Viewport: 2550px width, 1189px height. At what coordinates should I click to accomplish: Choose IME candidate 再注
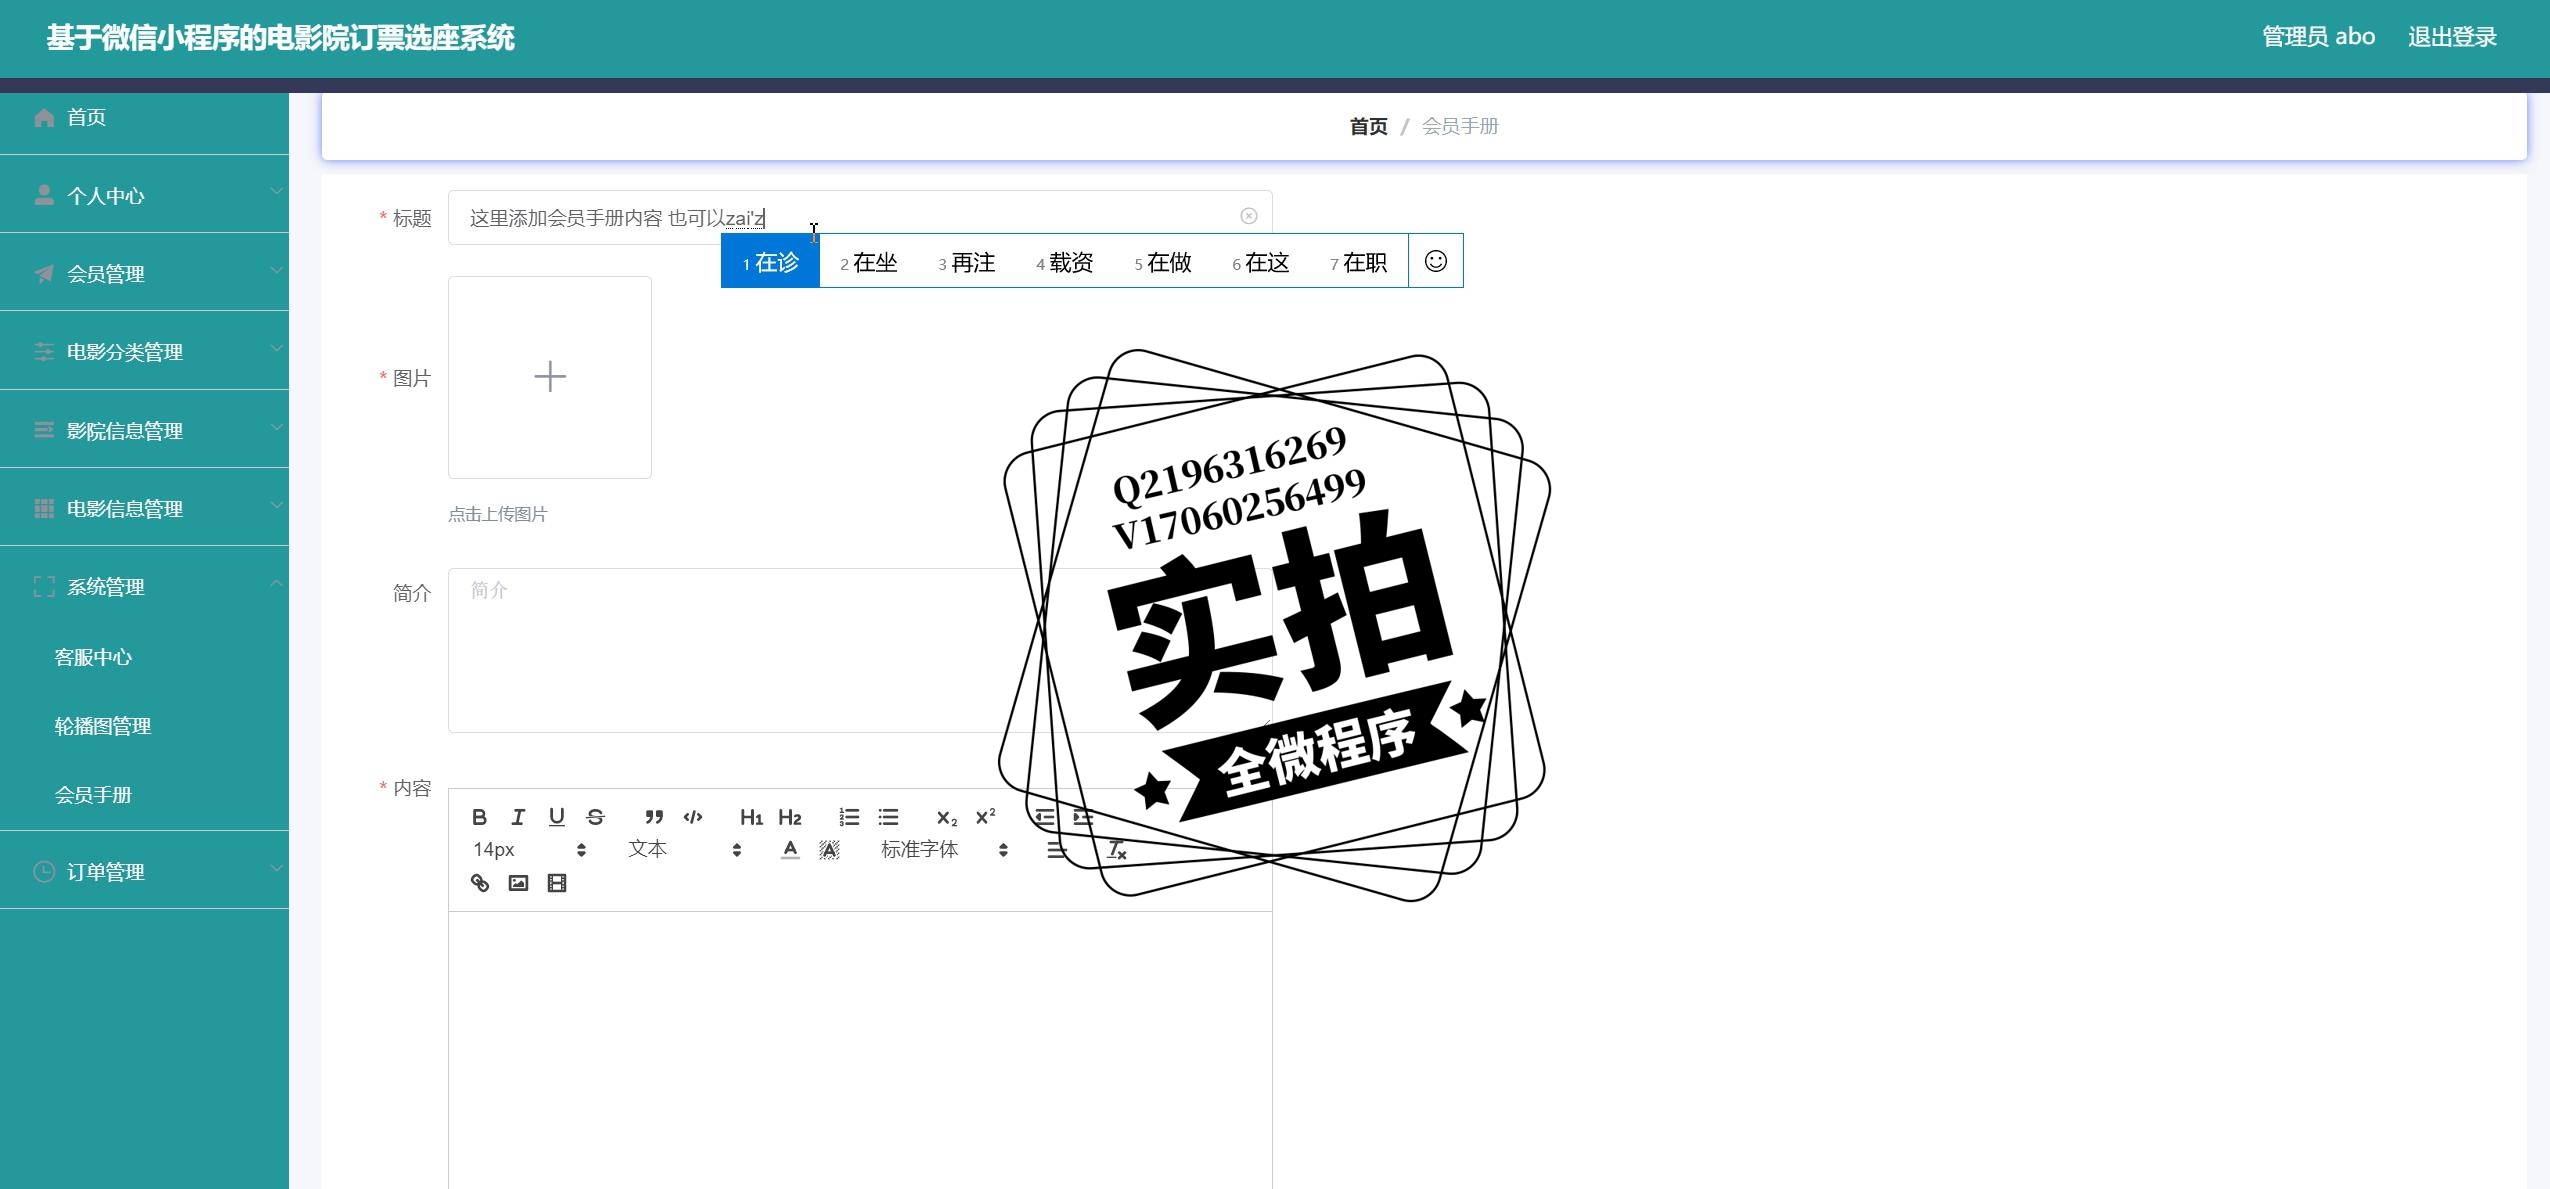[x=966, y=262]
